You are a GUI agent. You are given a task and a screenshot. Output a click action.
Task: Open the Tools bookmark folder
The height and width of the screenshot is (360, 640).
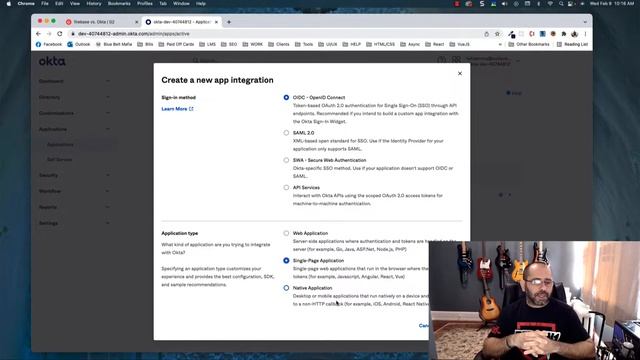(x=304, y=44)
